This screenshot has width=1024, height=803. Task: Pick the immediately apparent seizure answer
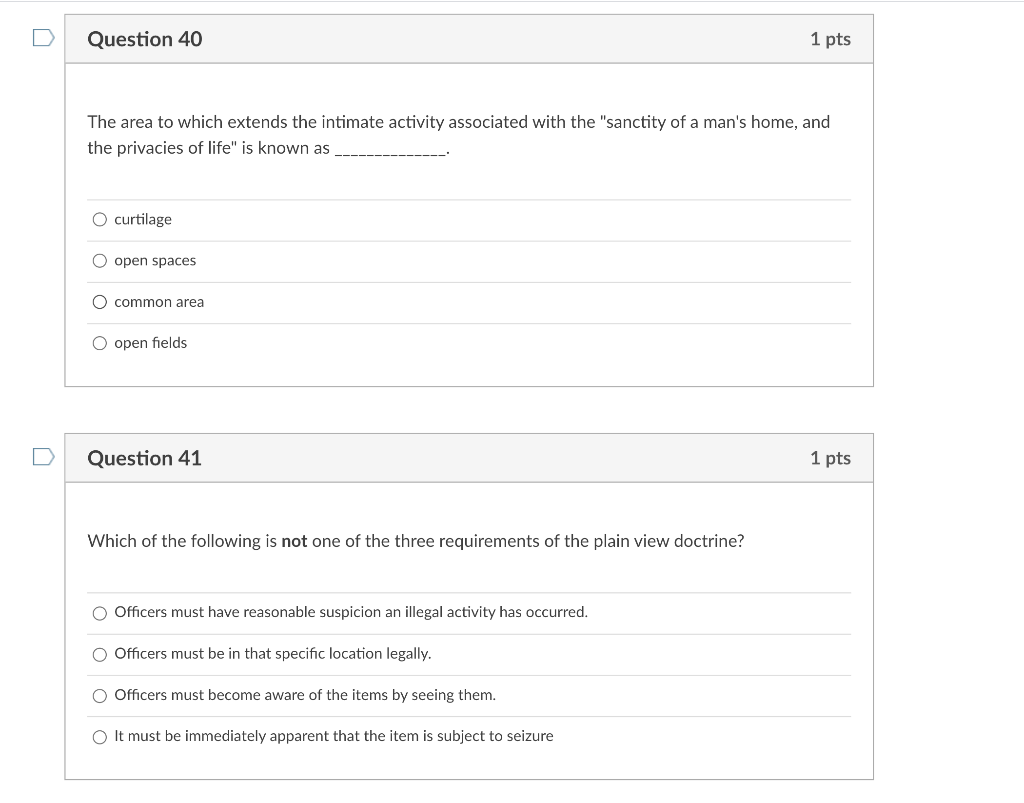tap(100, 736)
